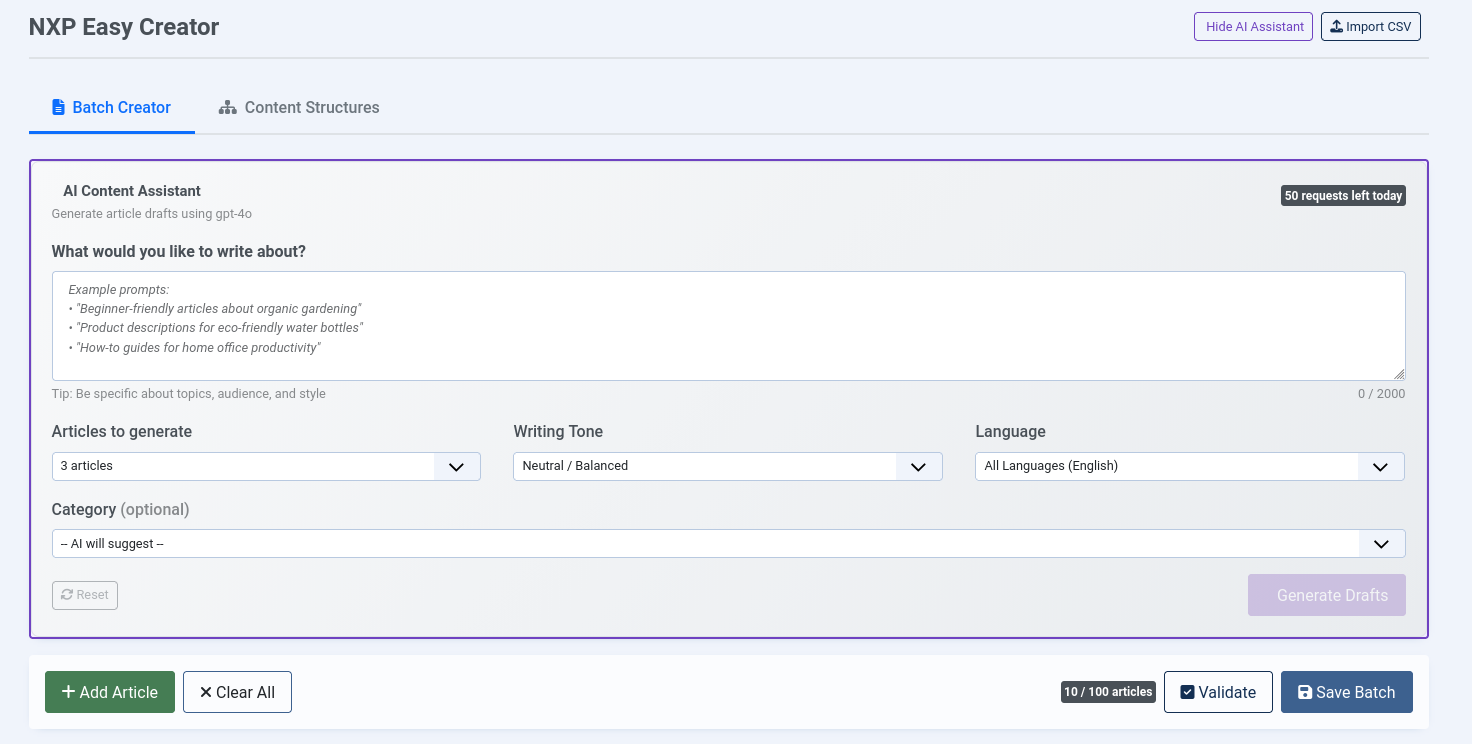1472x744 pixels.
Task: Click the floppy disk icon in Save Batch
Action: click(1304, 692)
